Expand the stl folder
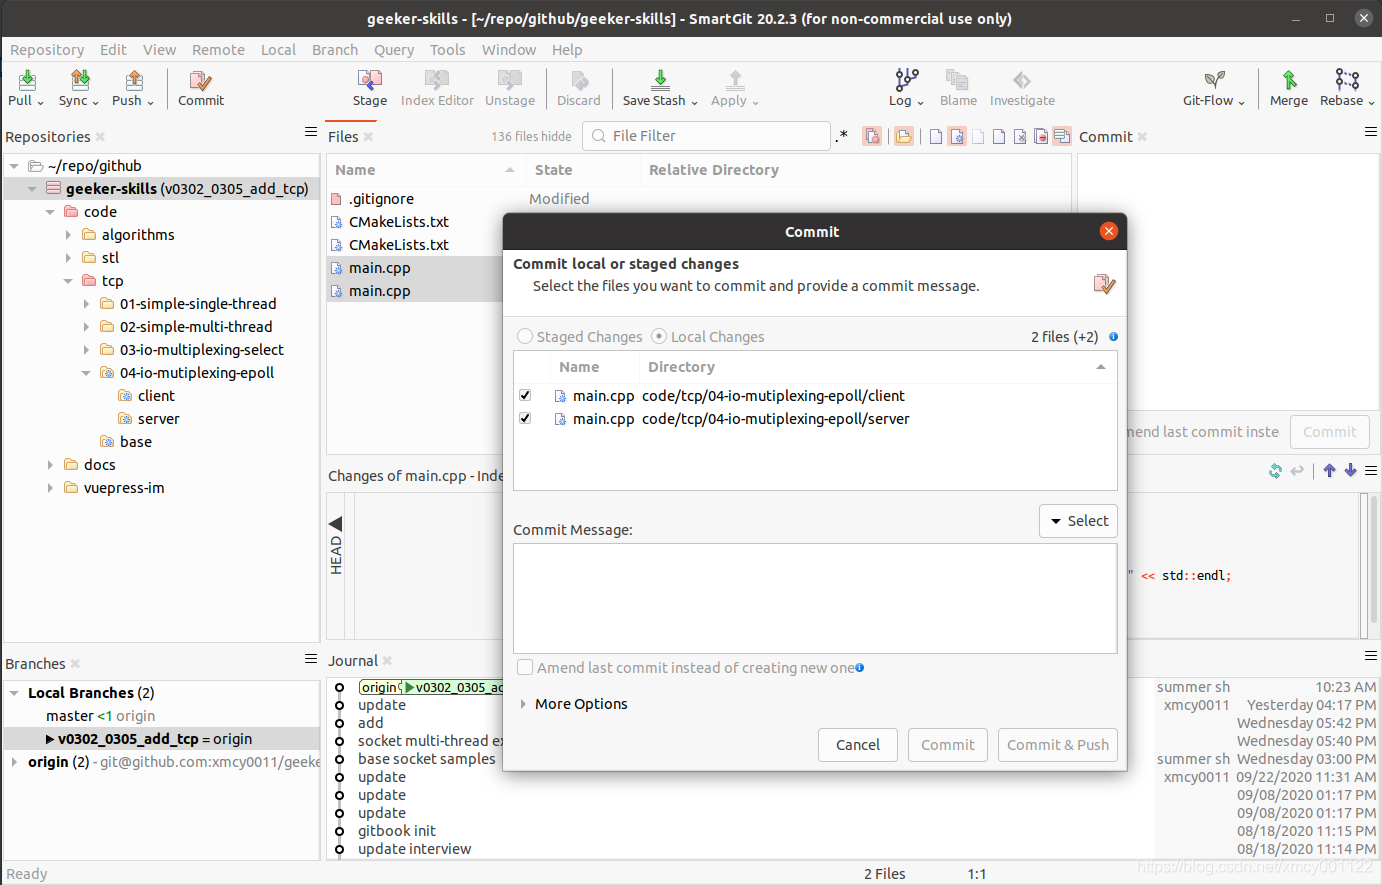Image resolution: width=1382 pixels, height=885 pixels. click(68, 258)
